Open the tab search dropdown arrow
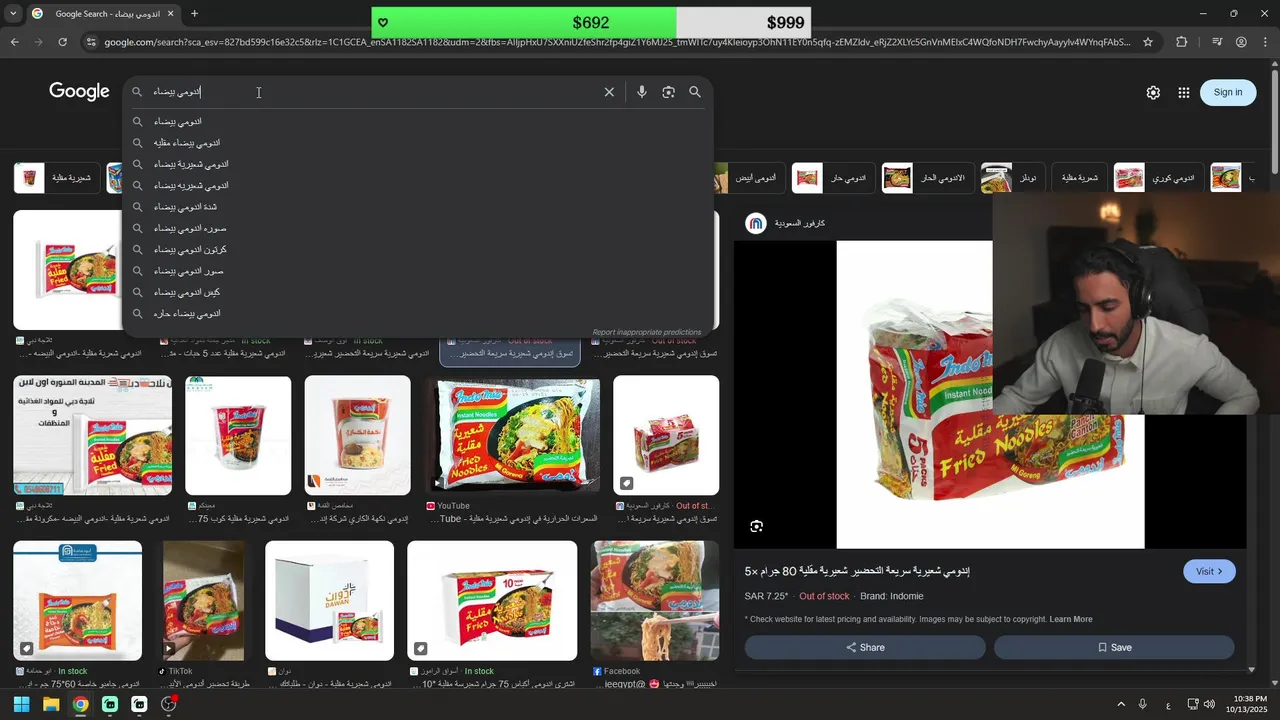Image resolution: width=1280 pixels, height=720 pixels. coord(13,14)
